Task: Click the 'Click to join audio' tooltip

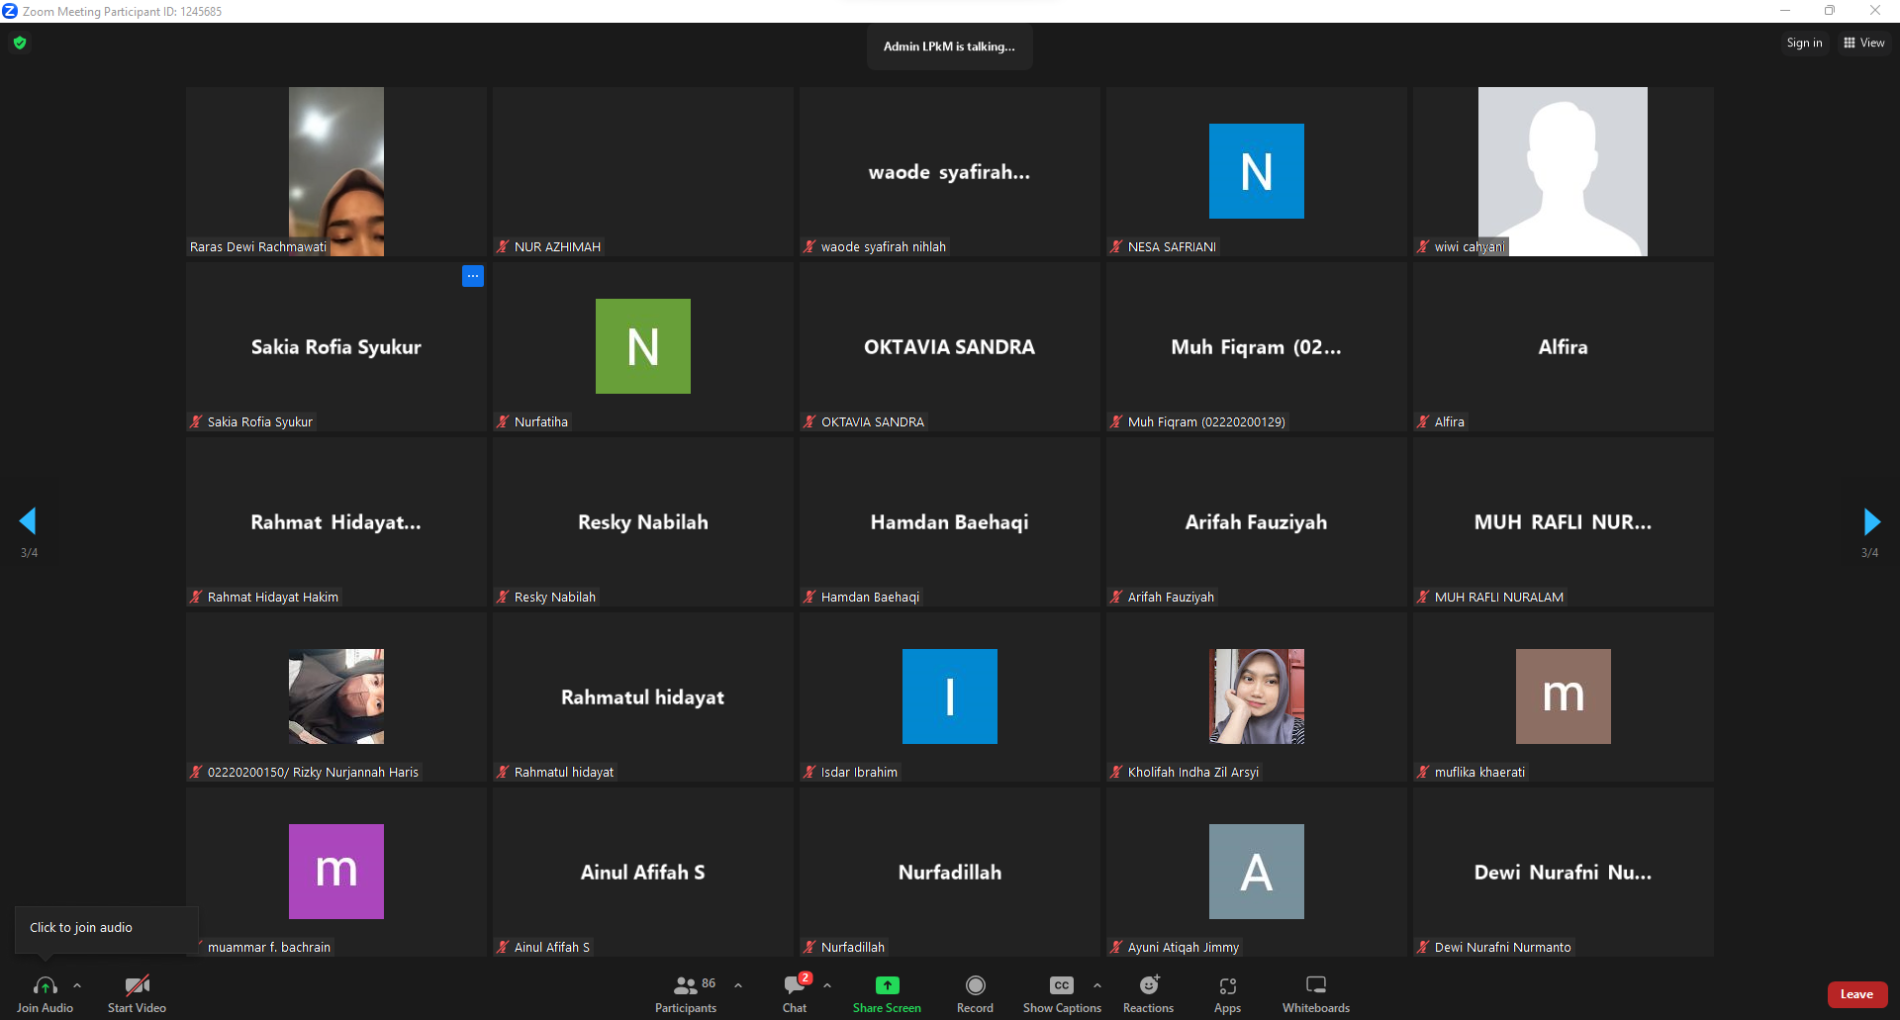Action: tap(106, 928)
